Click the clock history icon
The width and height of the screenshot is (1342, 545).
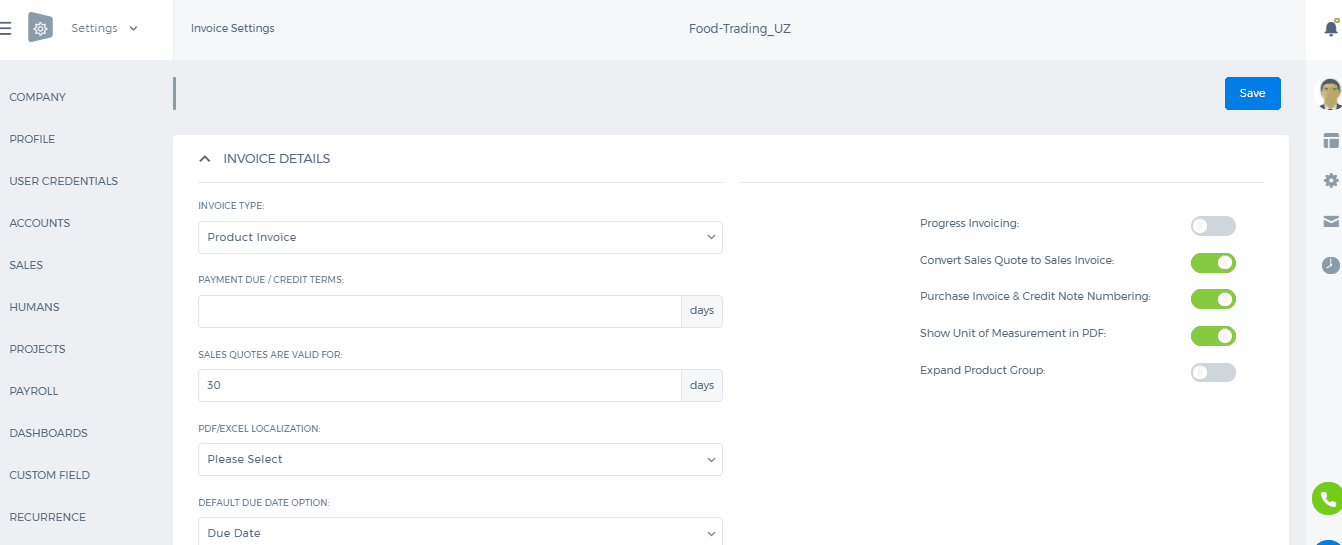(1330, 265)
